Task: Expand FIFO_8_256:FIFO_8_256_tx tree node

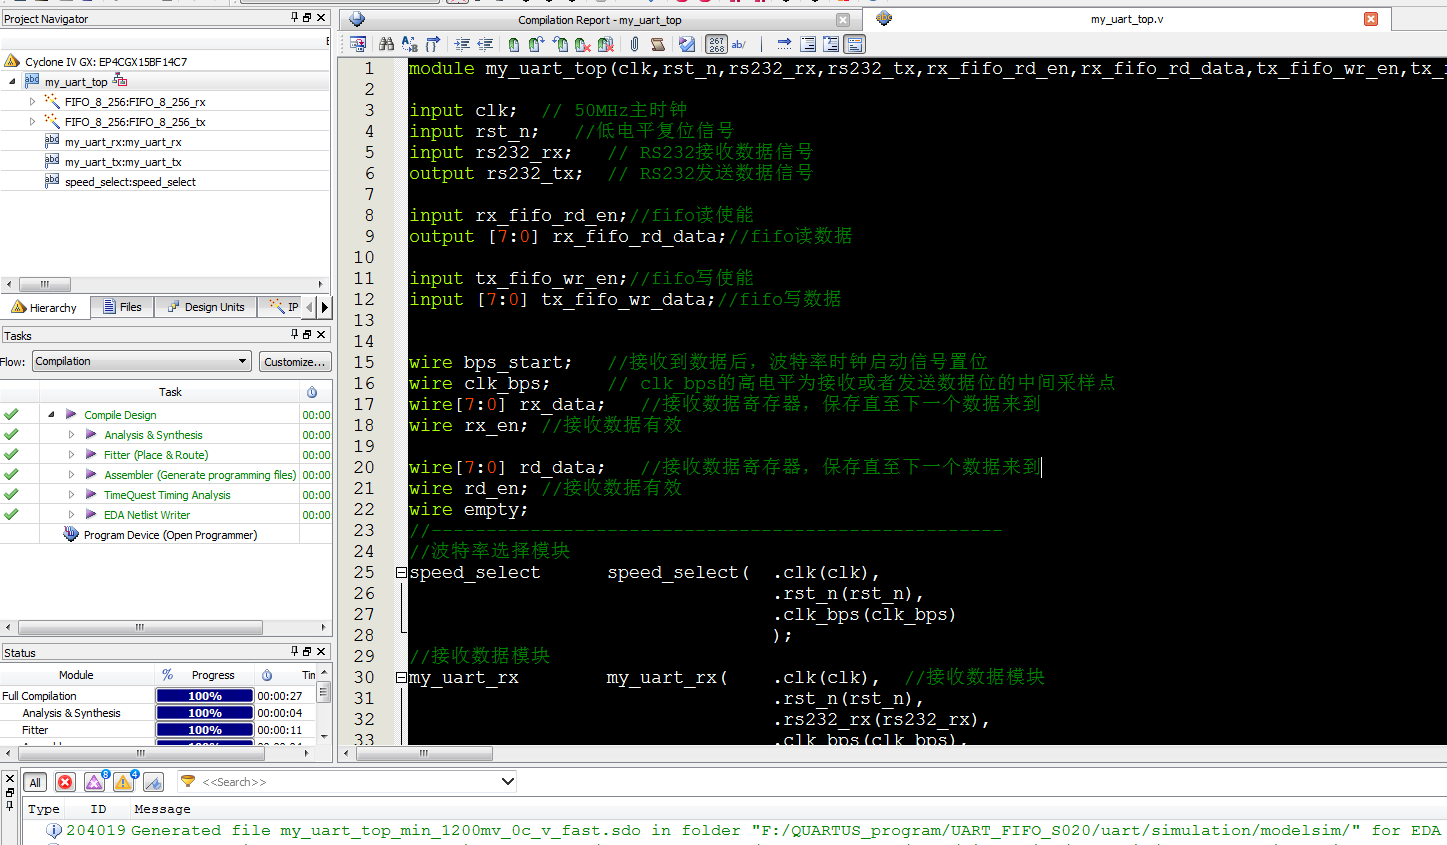Action: 32,122
